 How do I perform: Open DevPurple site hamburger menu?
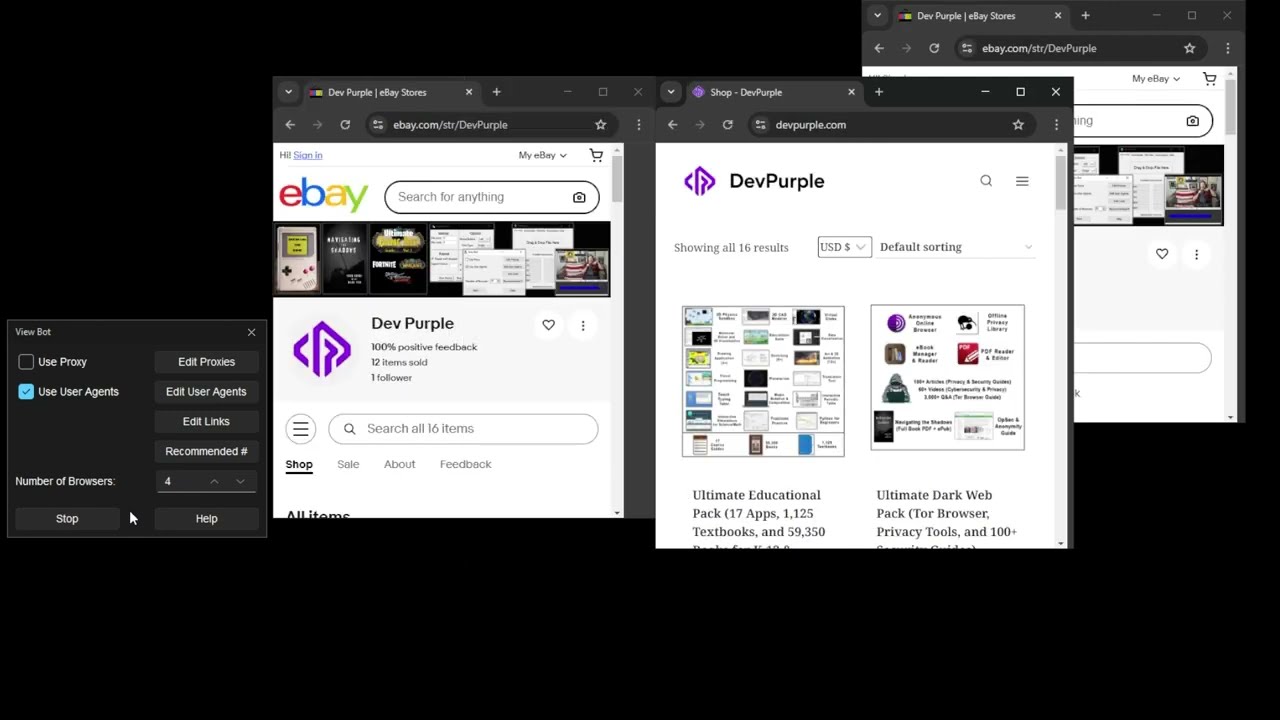[x=1022, y=181]
